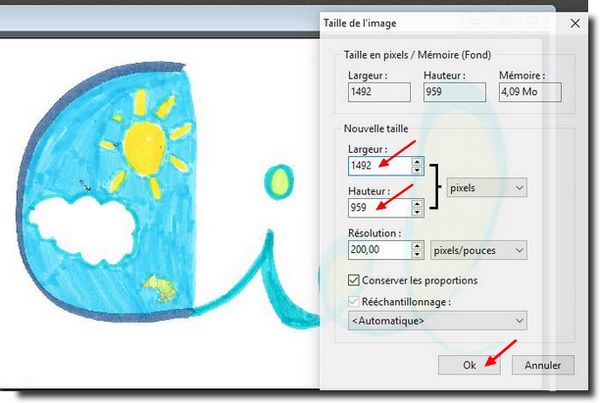Image resolution: width=600 pixels, height=403 pixels.
Task: Increase new Largeur with up arrow
Action: [417, 162]
